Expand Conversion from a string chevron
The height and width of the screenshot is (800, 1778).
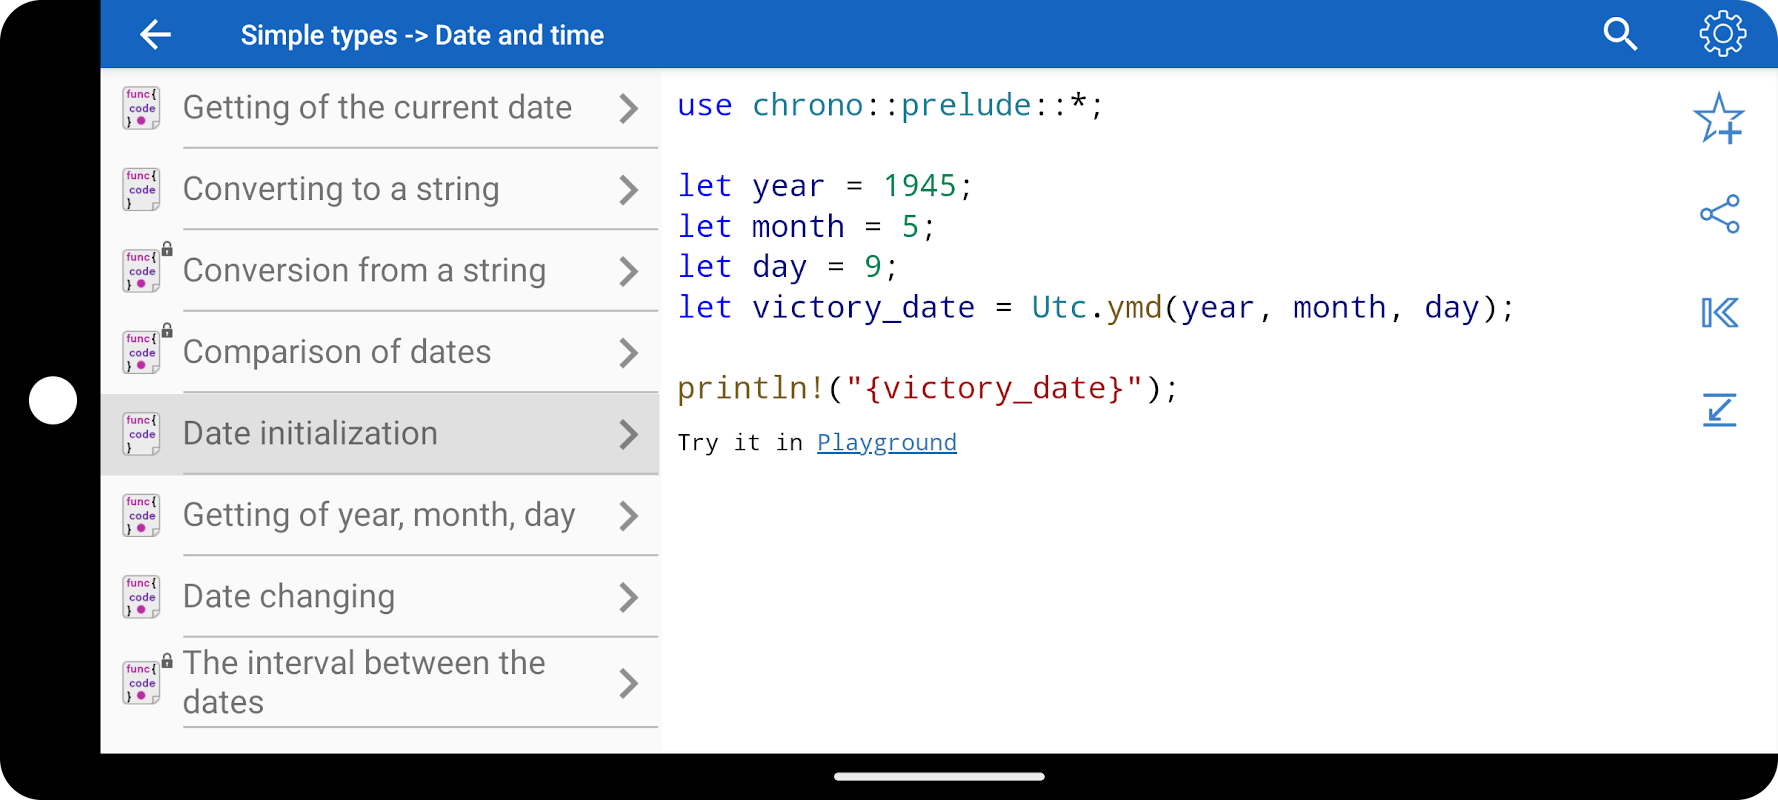628,271
